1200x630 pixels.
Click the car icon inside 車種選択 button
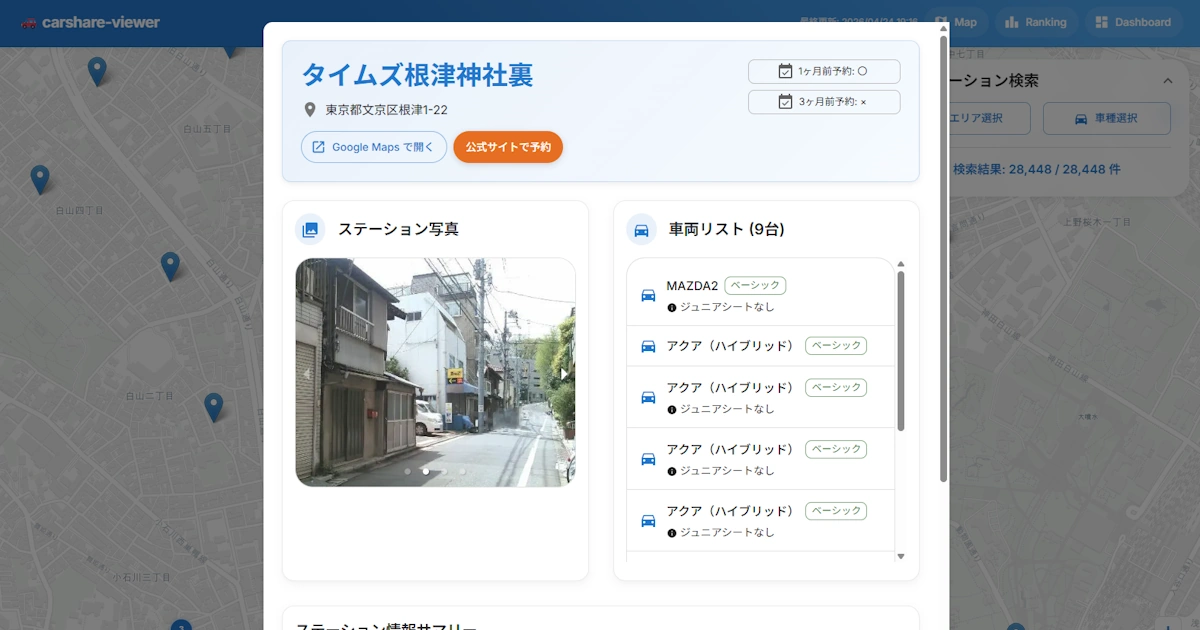click(1081, 118)
